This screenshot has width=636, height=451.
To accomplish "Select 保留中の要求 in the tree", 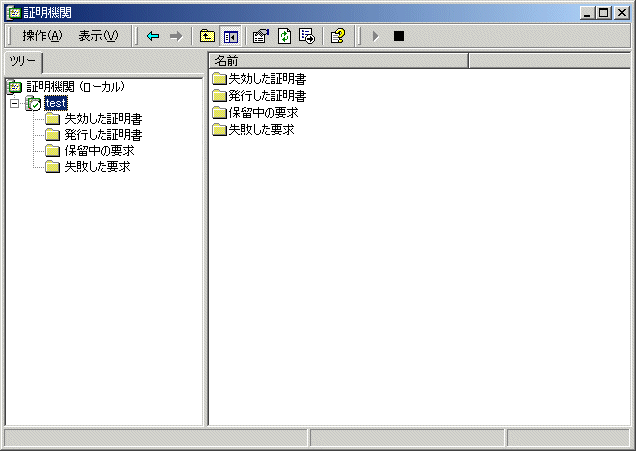I will 99,150.
